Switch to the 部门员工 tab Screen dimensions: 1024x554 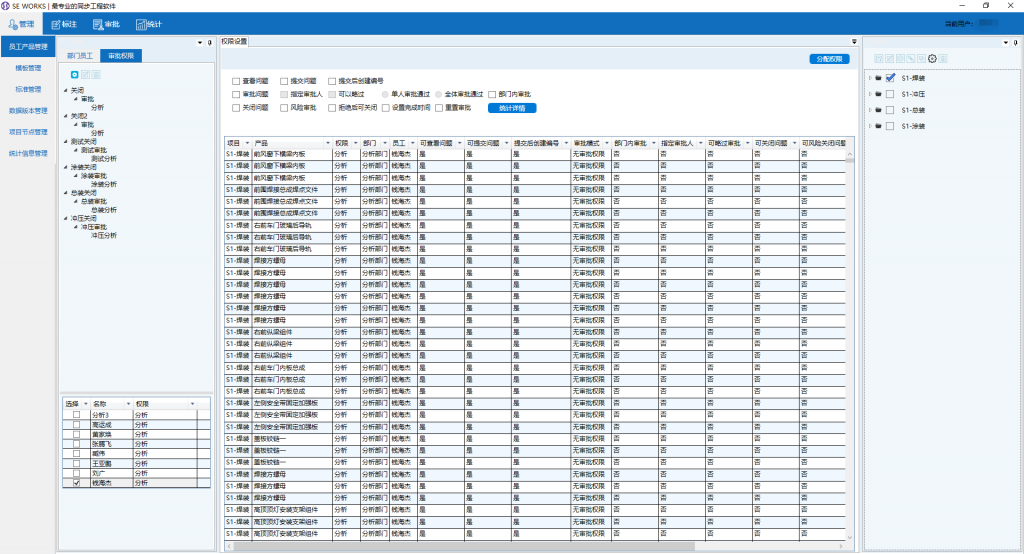(x=81, y=56)
